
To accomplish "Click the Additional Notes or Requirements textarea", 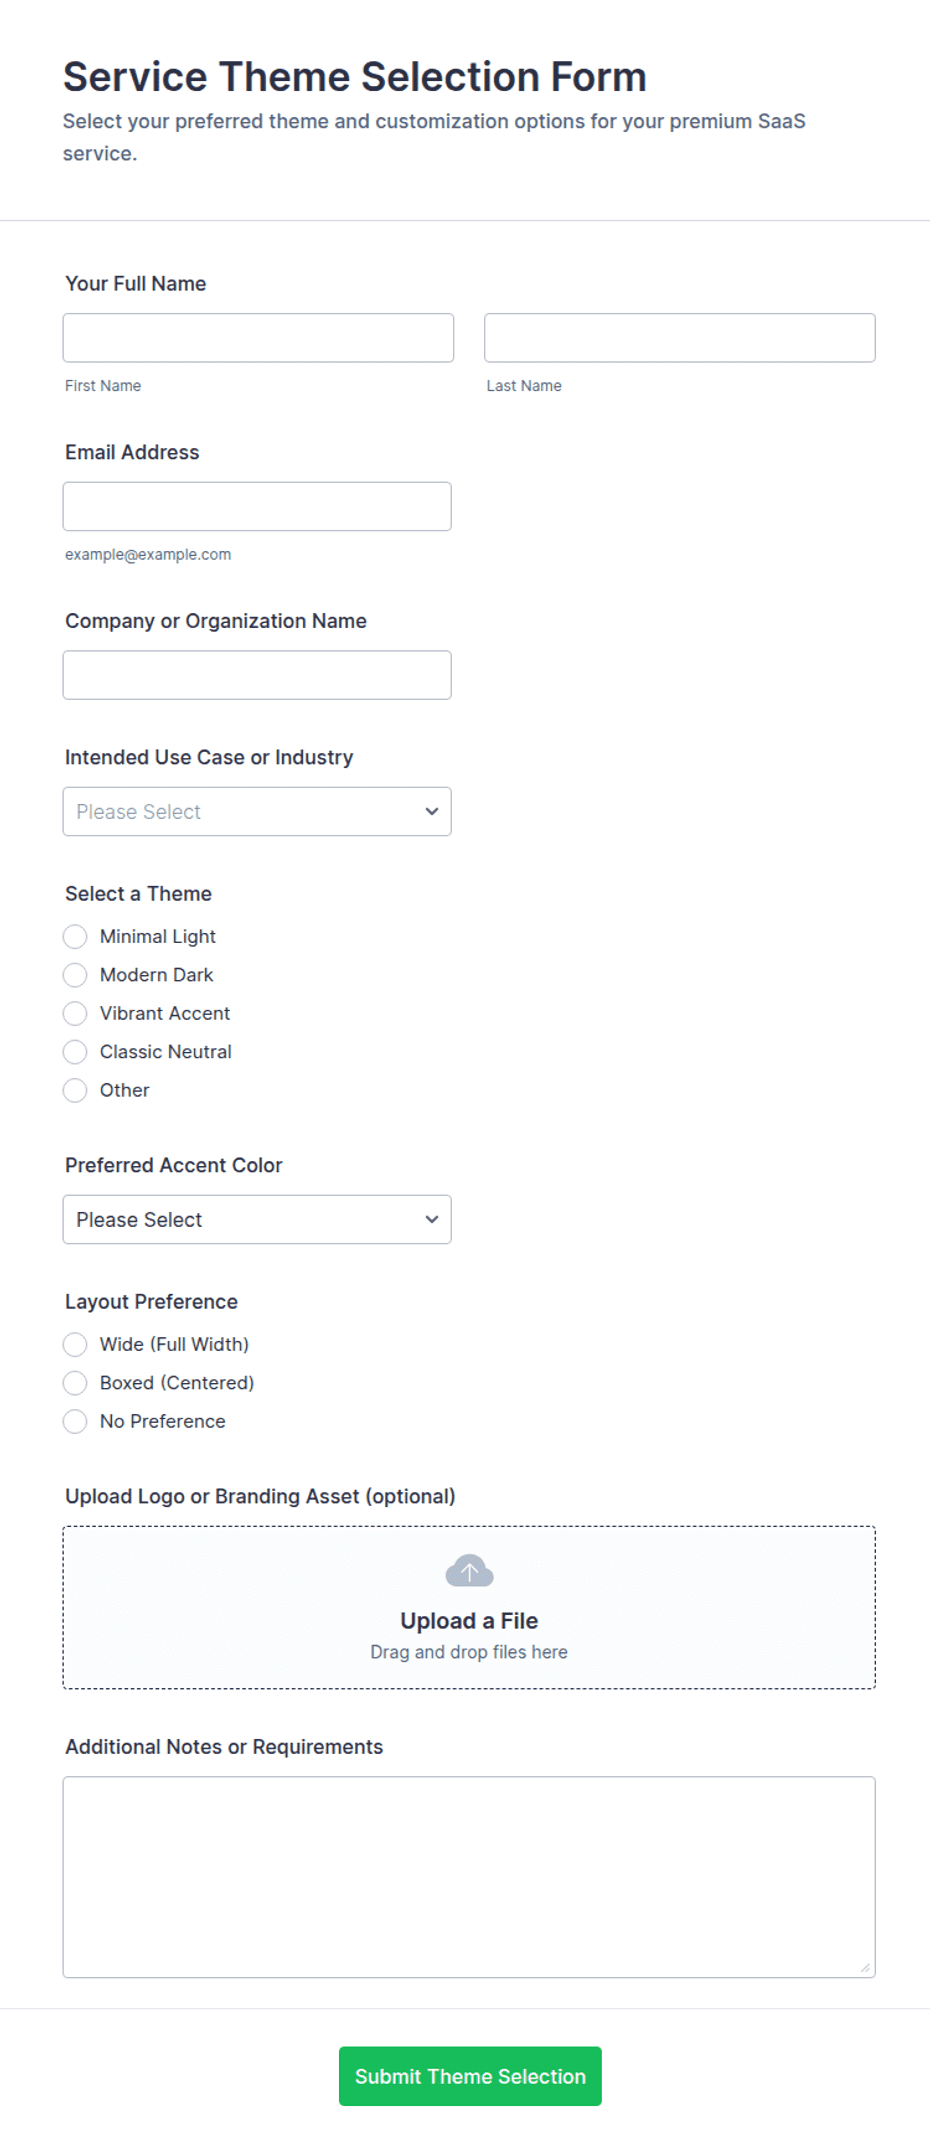I will click(469, 1877).
